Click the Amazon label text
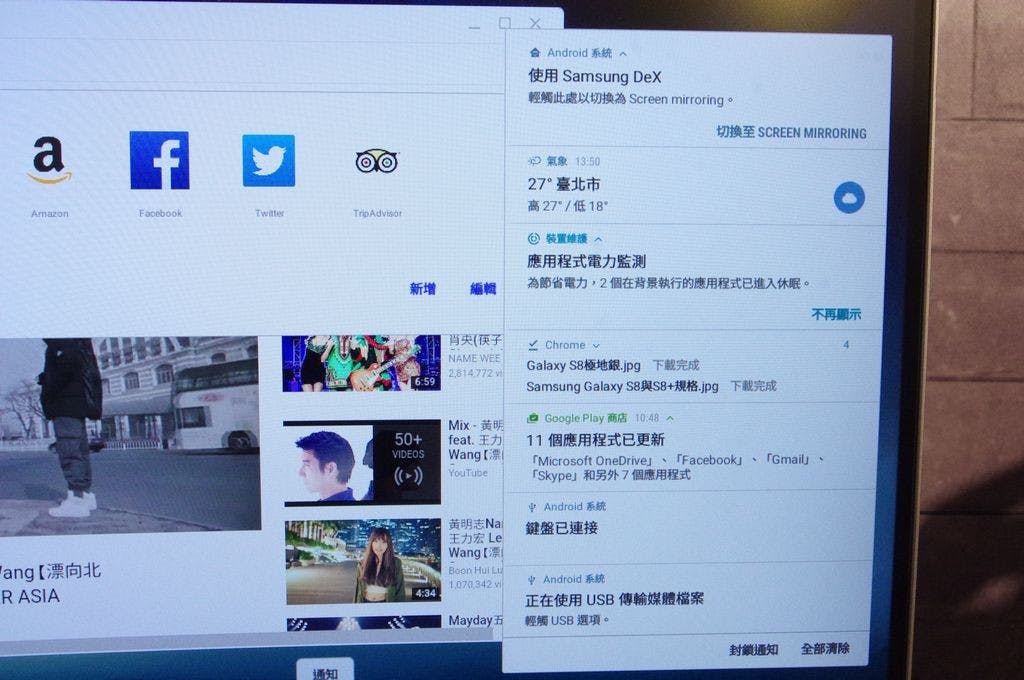The height and width of the screenshot is (680, 1024). pos(50,214)
